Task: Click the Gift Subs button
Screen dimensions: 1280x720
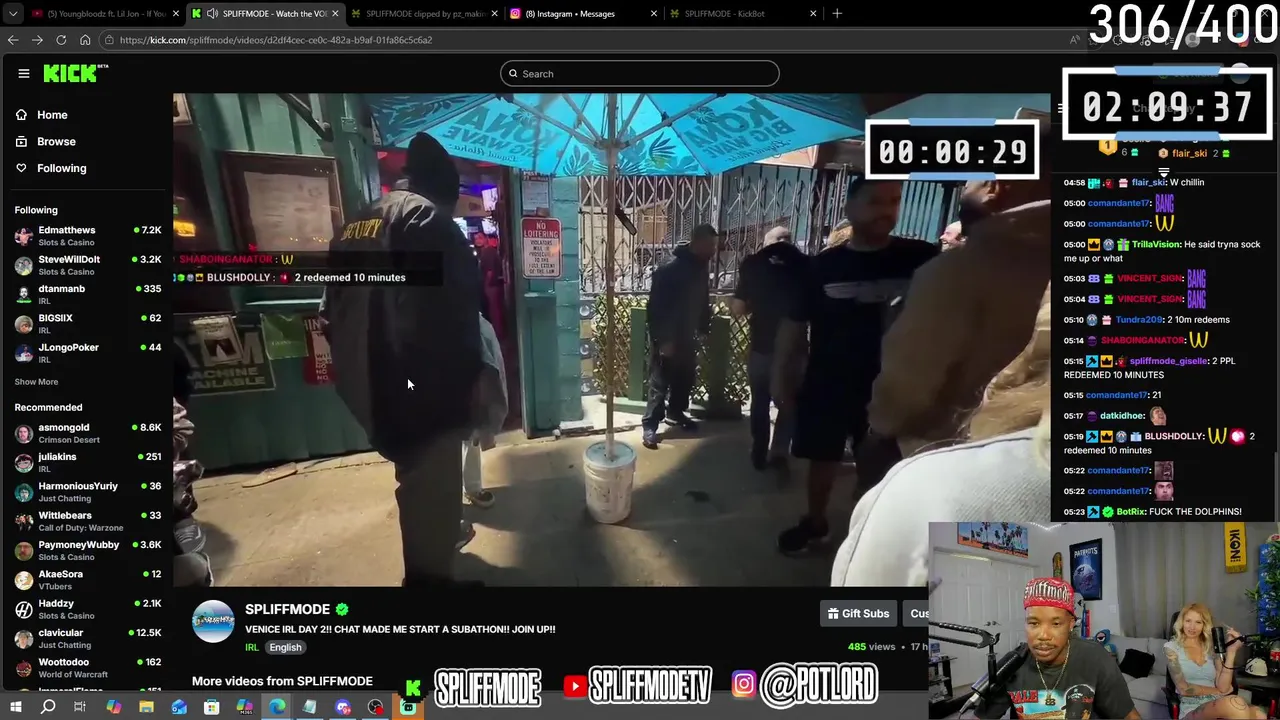Action: 858,614
